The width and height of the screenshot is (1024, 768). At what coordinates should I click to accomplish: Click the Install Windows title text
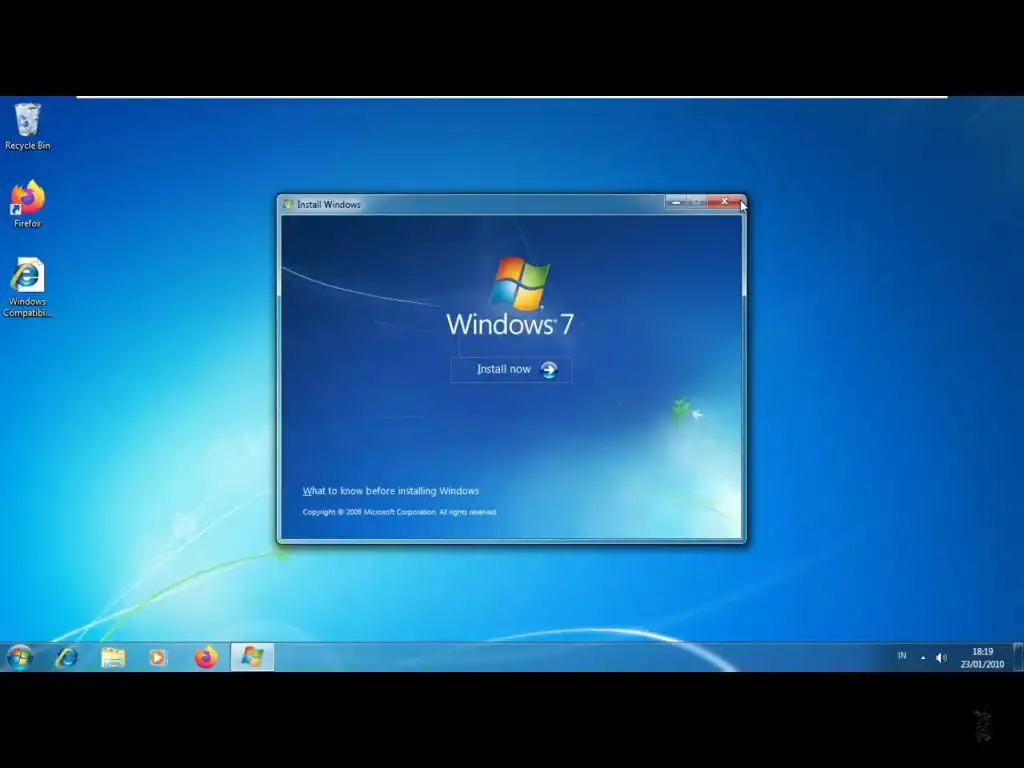coord(328,204)
